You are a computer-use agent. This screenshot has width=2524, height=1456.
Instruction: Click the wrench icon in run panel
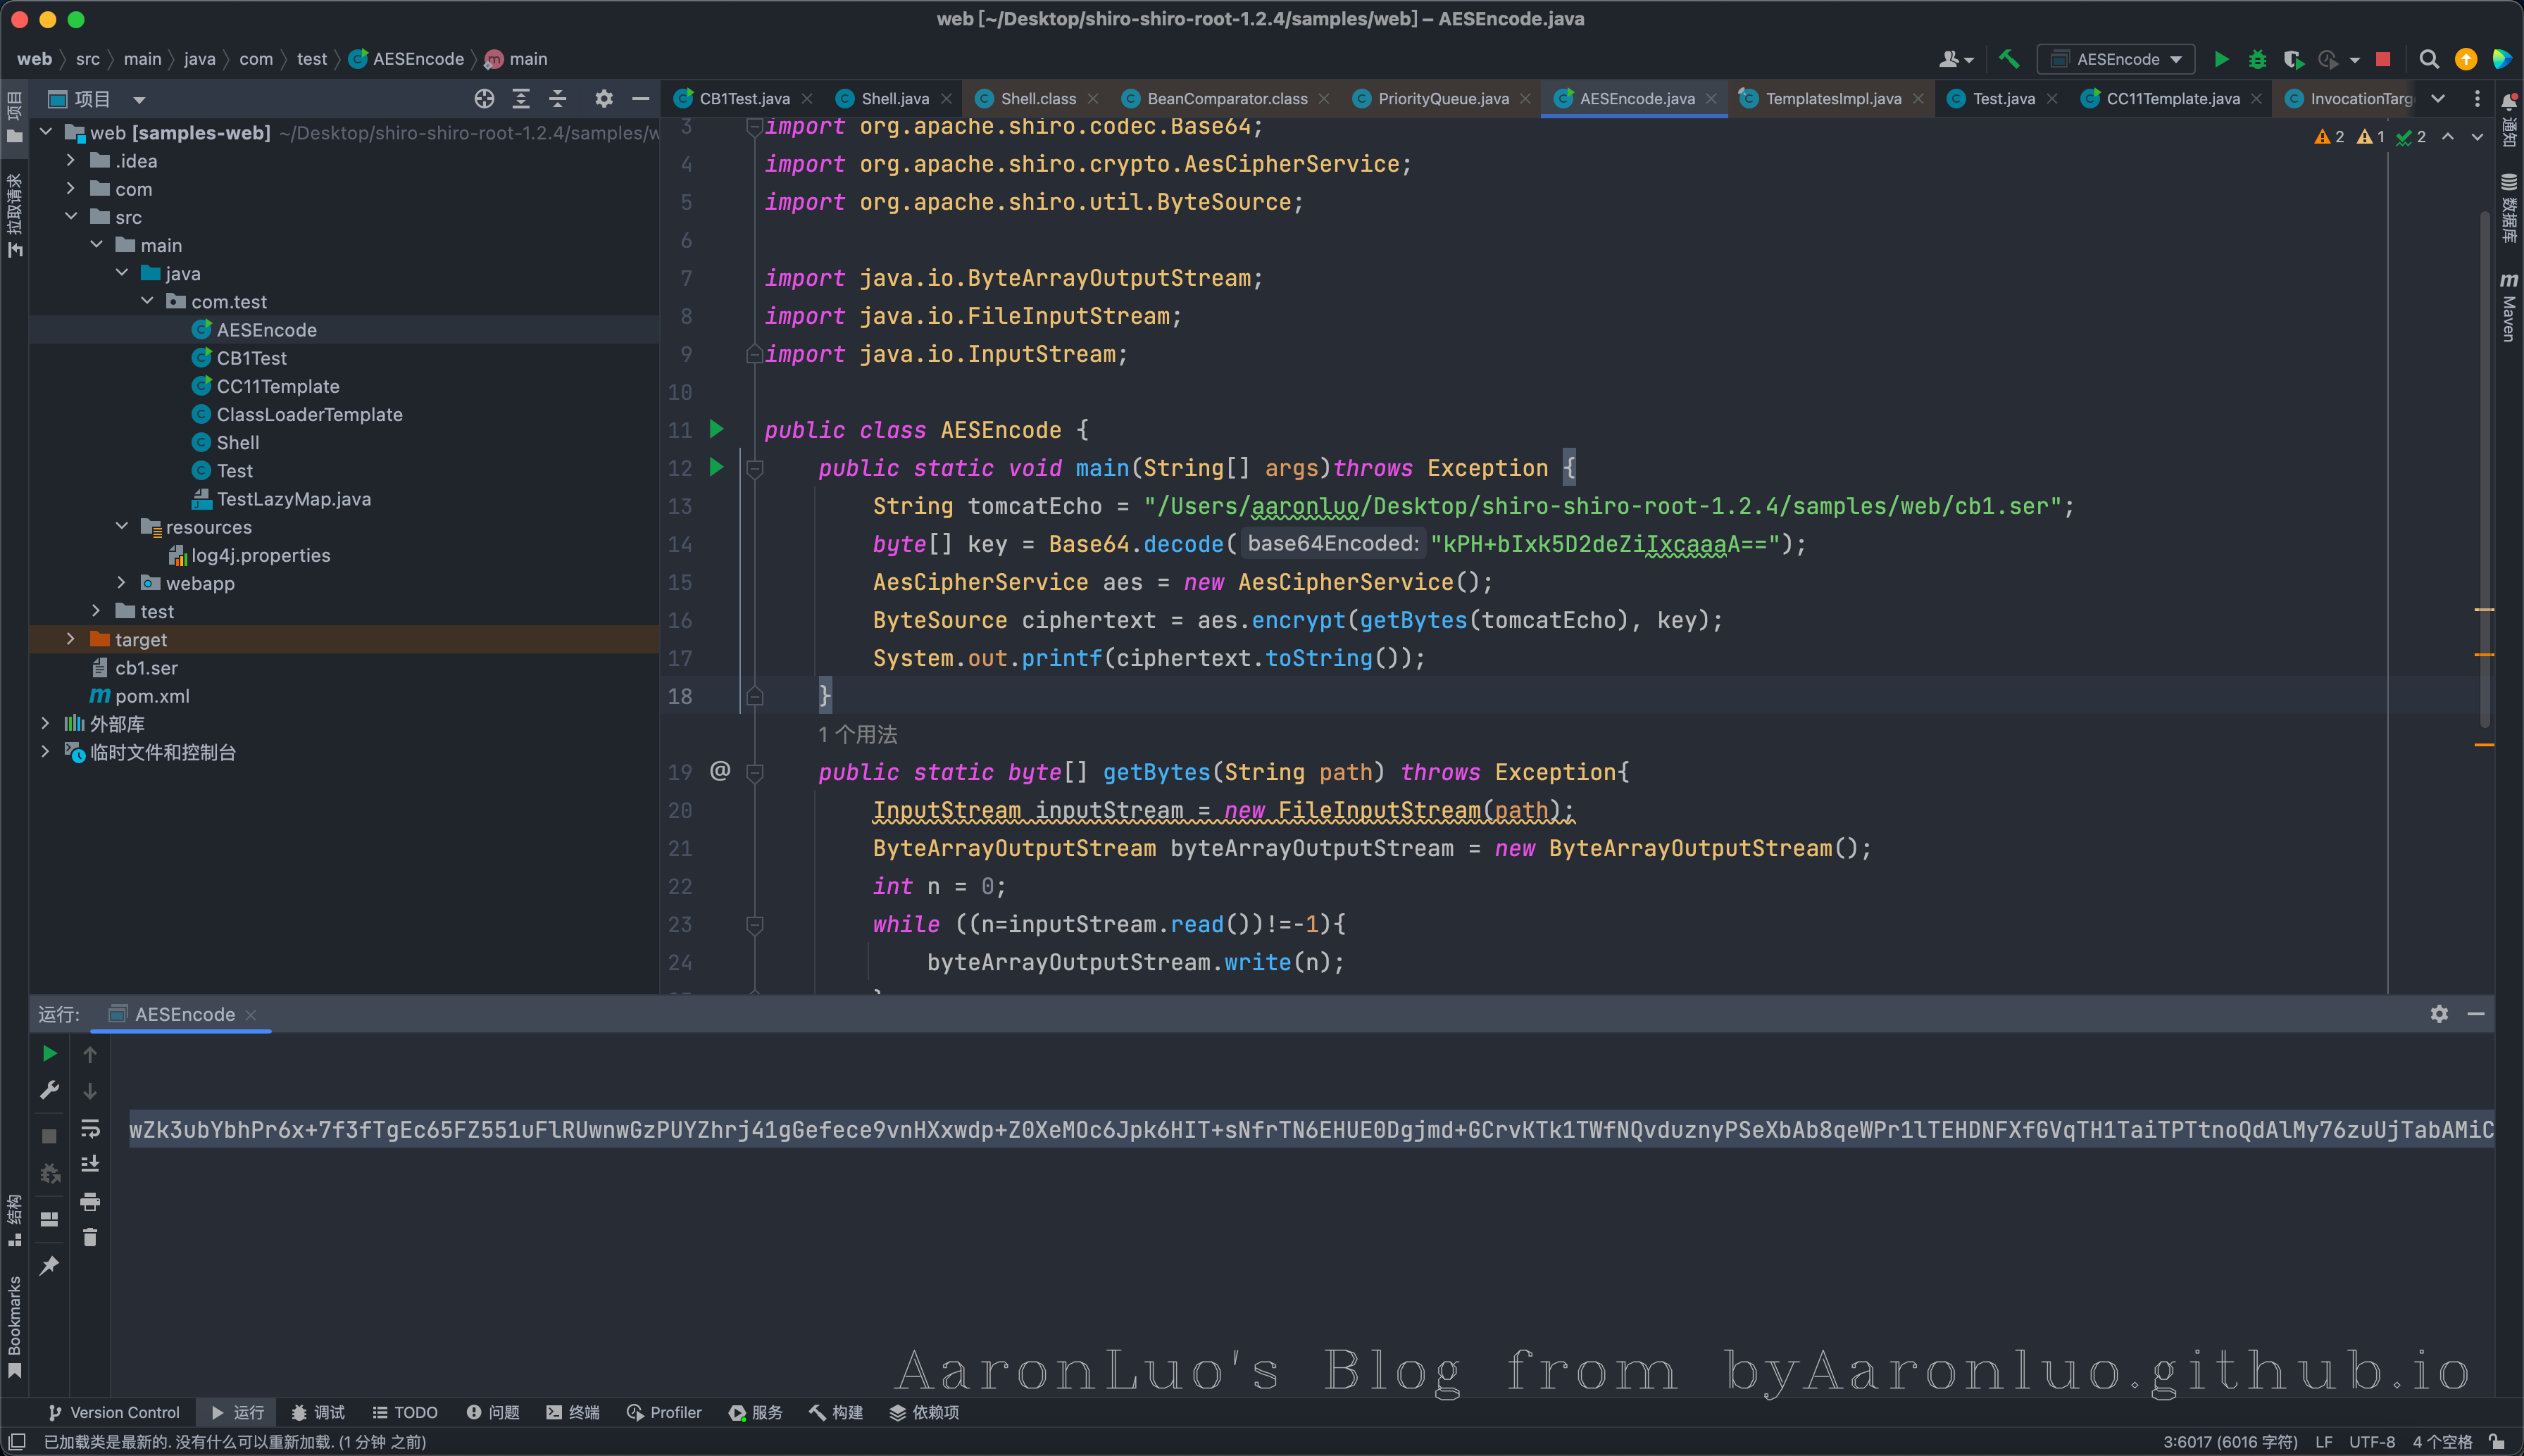(x=49, y=1090)
